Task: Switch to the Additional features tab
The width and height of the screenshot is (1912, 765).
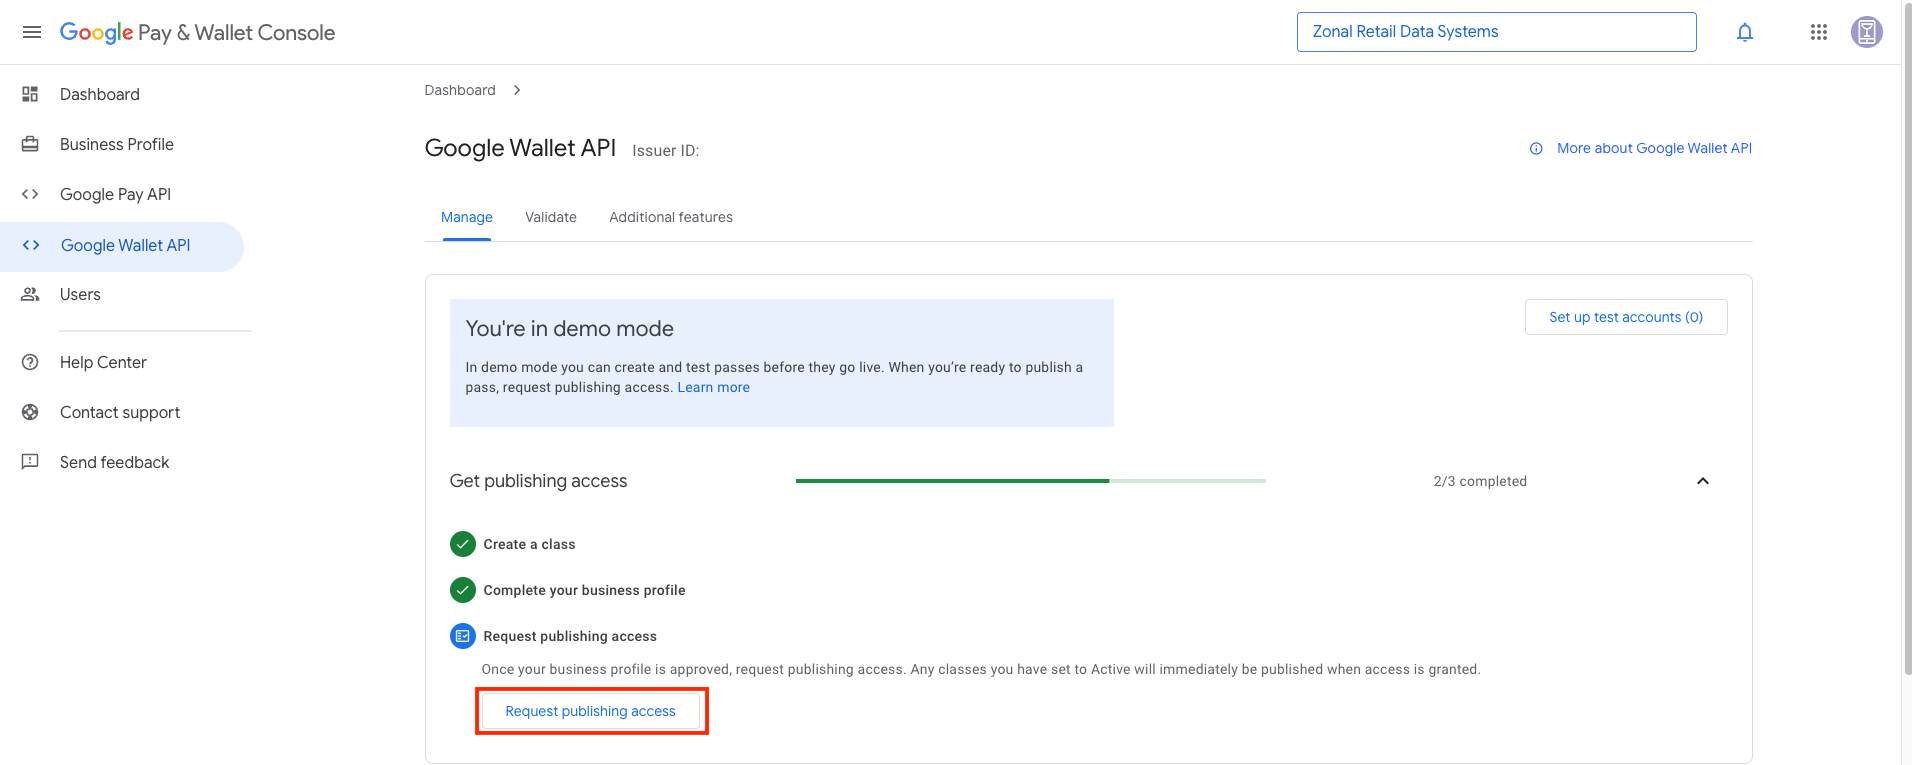Action: tap(671, 217)
